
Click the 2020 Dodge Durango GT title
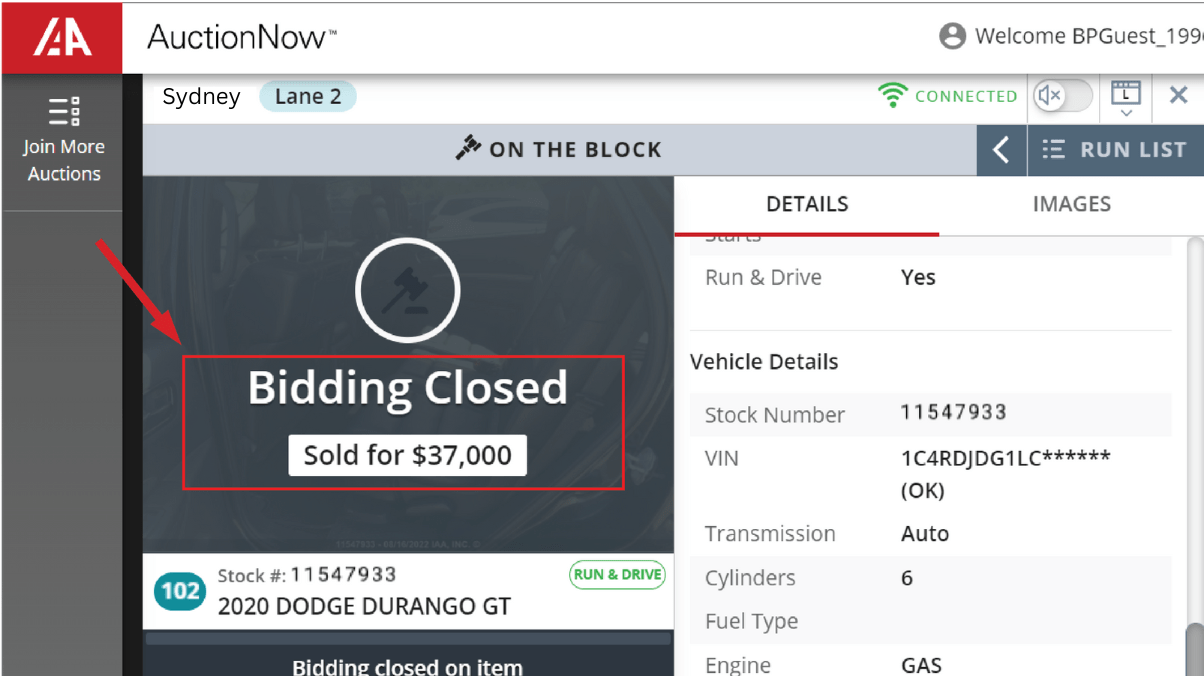(364, 606)
